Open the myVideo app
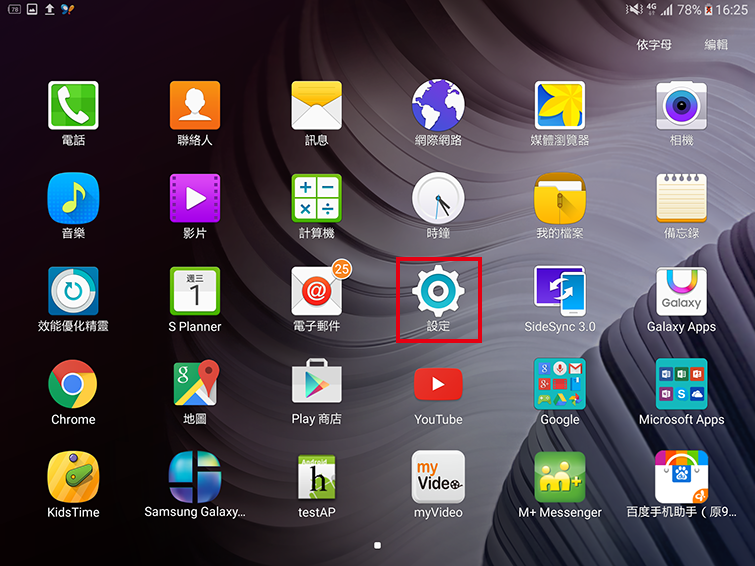 point(438,477)
